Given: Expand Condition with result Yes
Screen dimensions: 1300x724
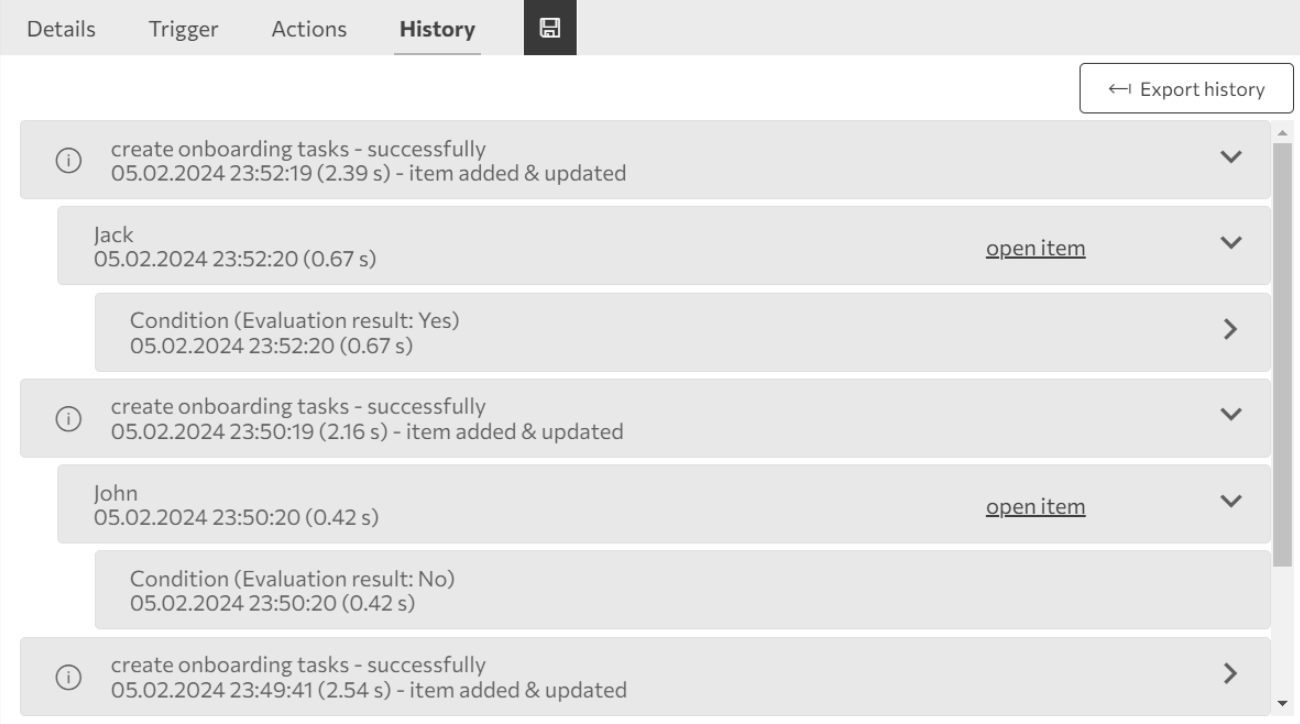Looking at the screenshot, I should click(x=1231, y=329).
